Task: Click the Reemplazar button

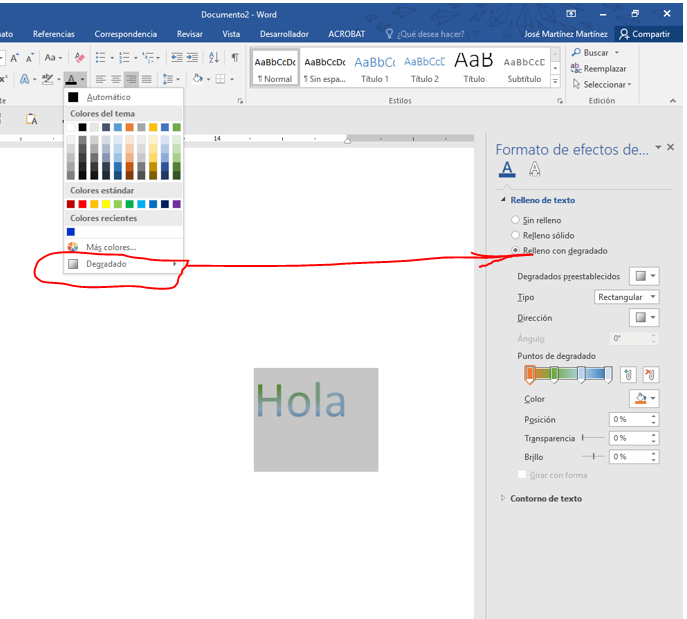Action: click(x=598, y=69)
